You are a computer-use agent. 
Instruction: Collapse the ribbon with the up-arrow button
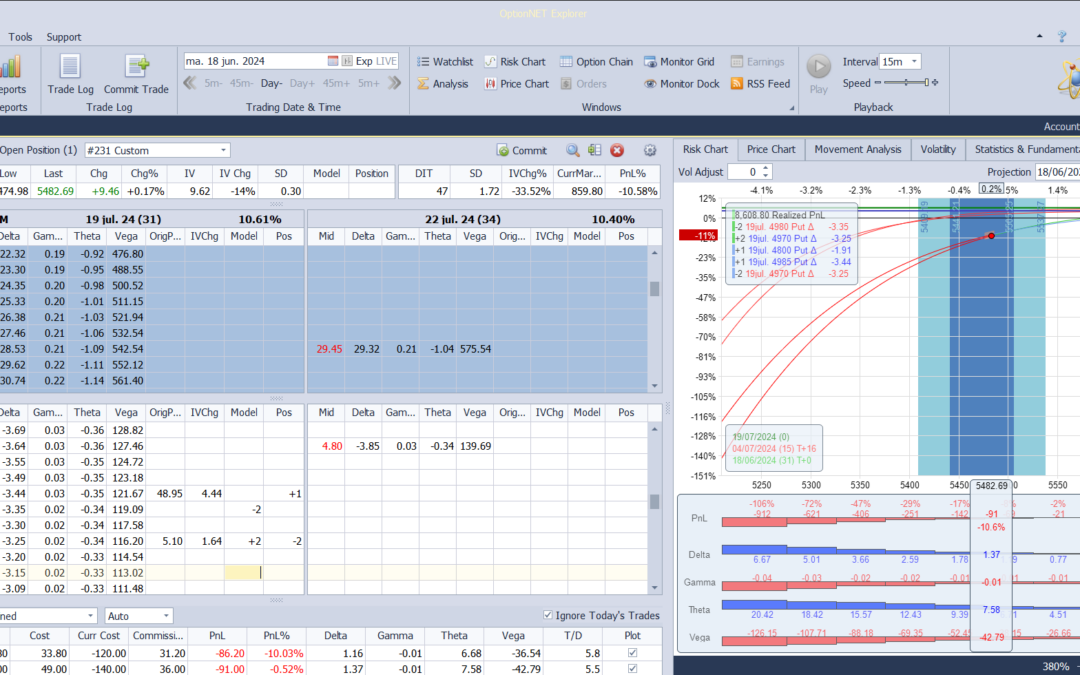click(x=1039, y=37)
